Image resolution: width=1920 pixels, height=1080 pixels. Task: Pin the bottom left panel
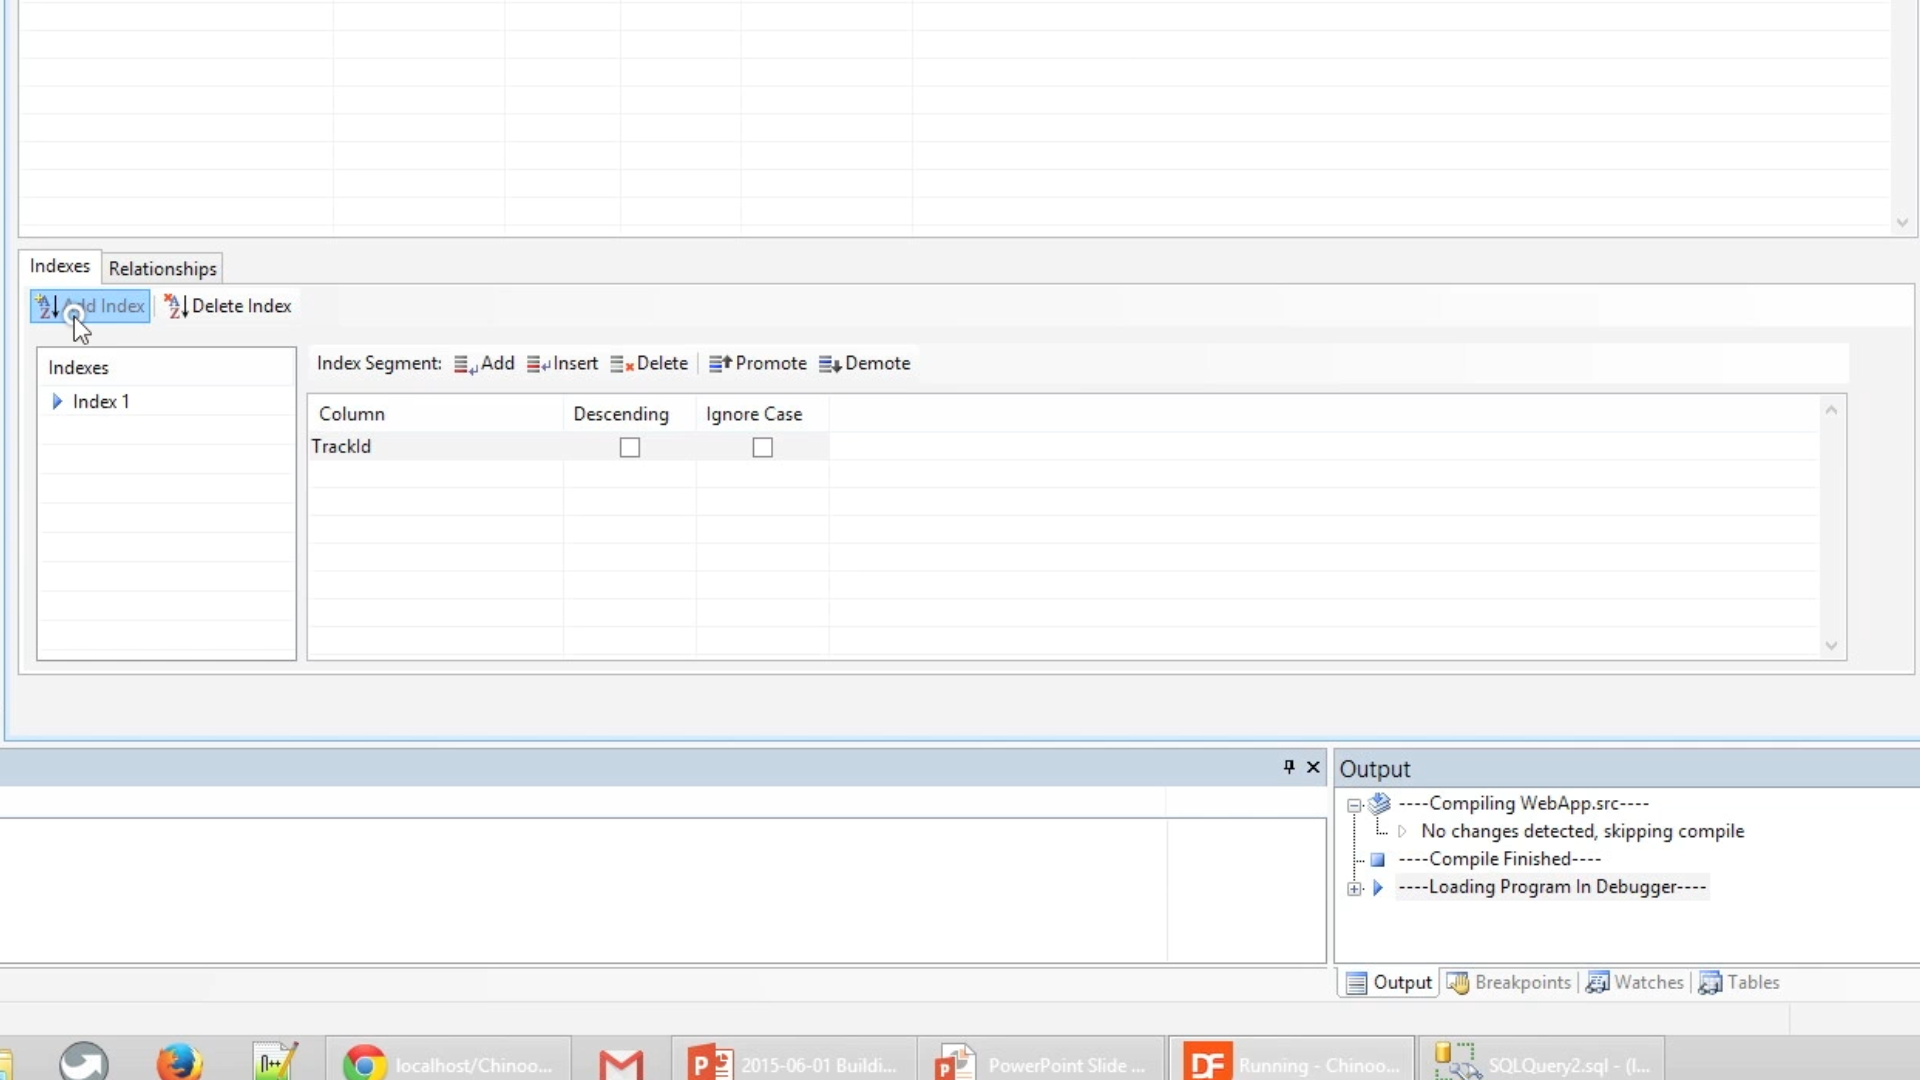(1289, 767)
